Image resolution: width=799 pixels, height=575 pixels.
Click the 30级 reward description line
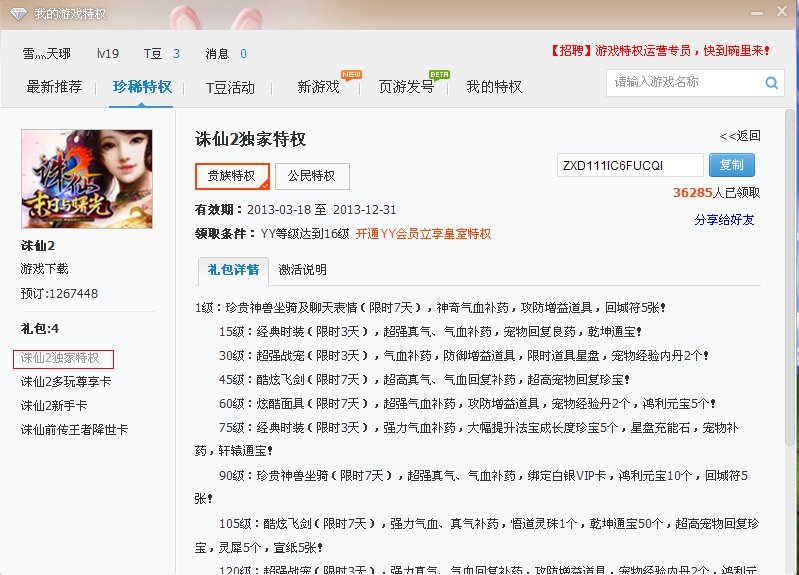click(x=464, y=356)
